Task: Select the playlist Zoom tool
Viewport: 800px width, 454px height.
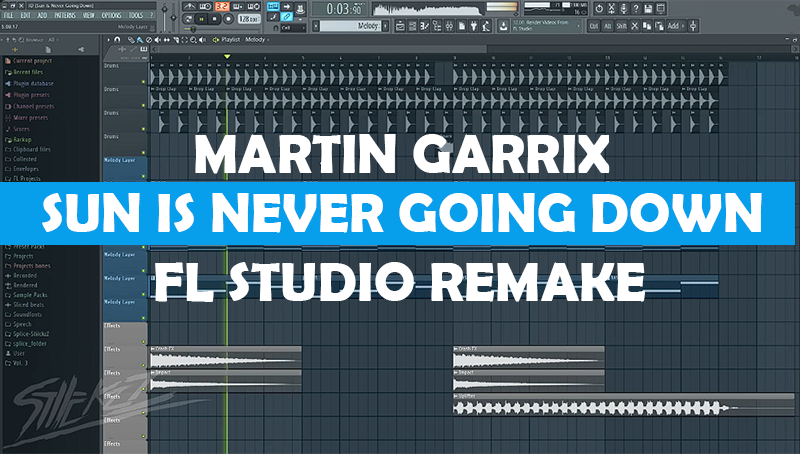Action: point(193,40)
